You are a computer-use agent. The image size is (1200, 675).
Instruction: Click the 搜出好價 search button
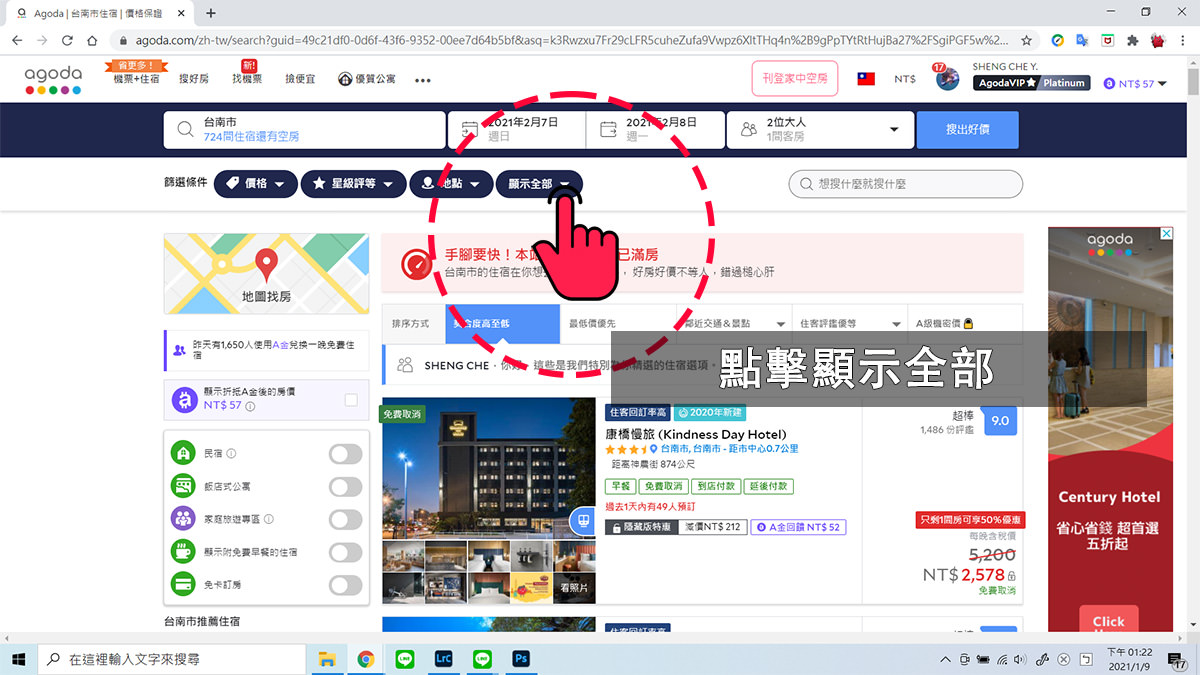pyautogui.click(x=967, y=129)
